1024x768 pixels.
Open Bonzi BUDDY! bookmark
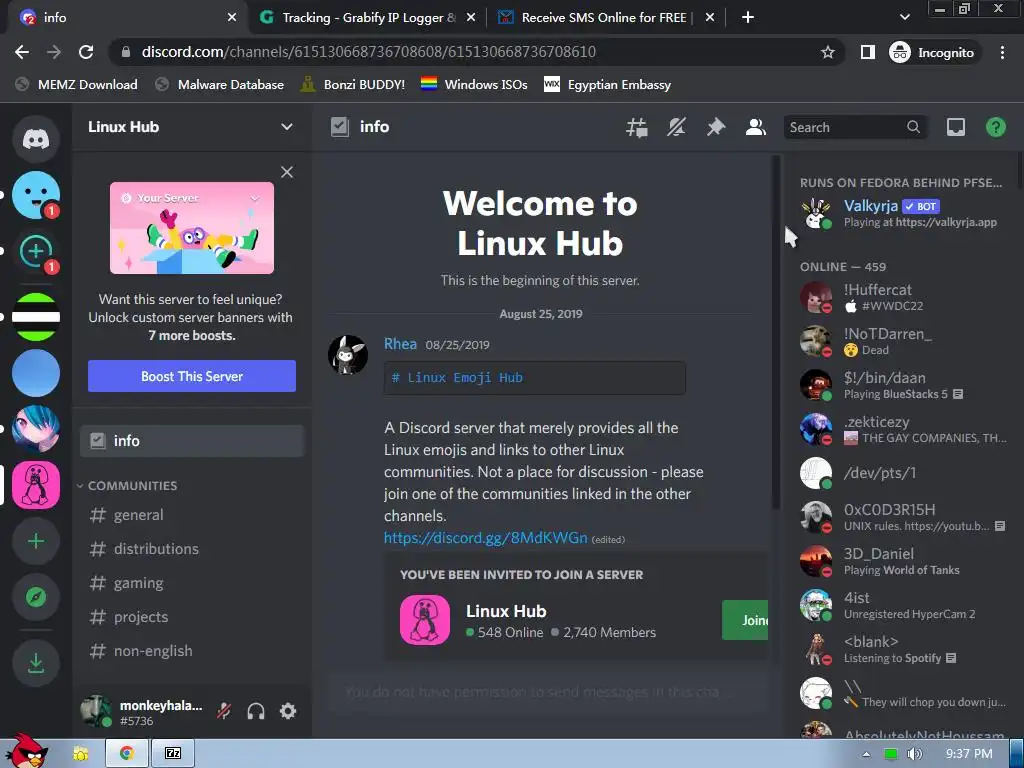(353, 84)
